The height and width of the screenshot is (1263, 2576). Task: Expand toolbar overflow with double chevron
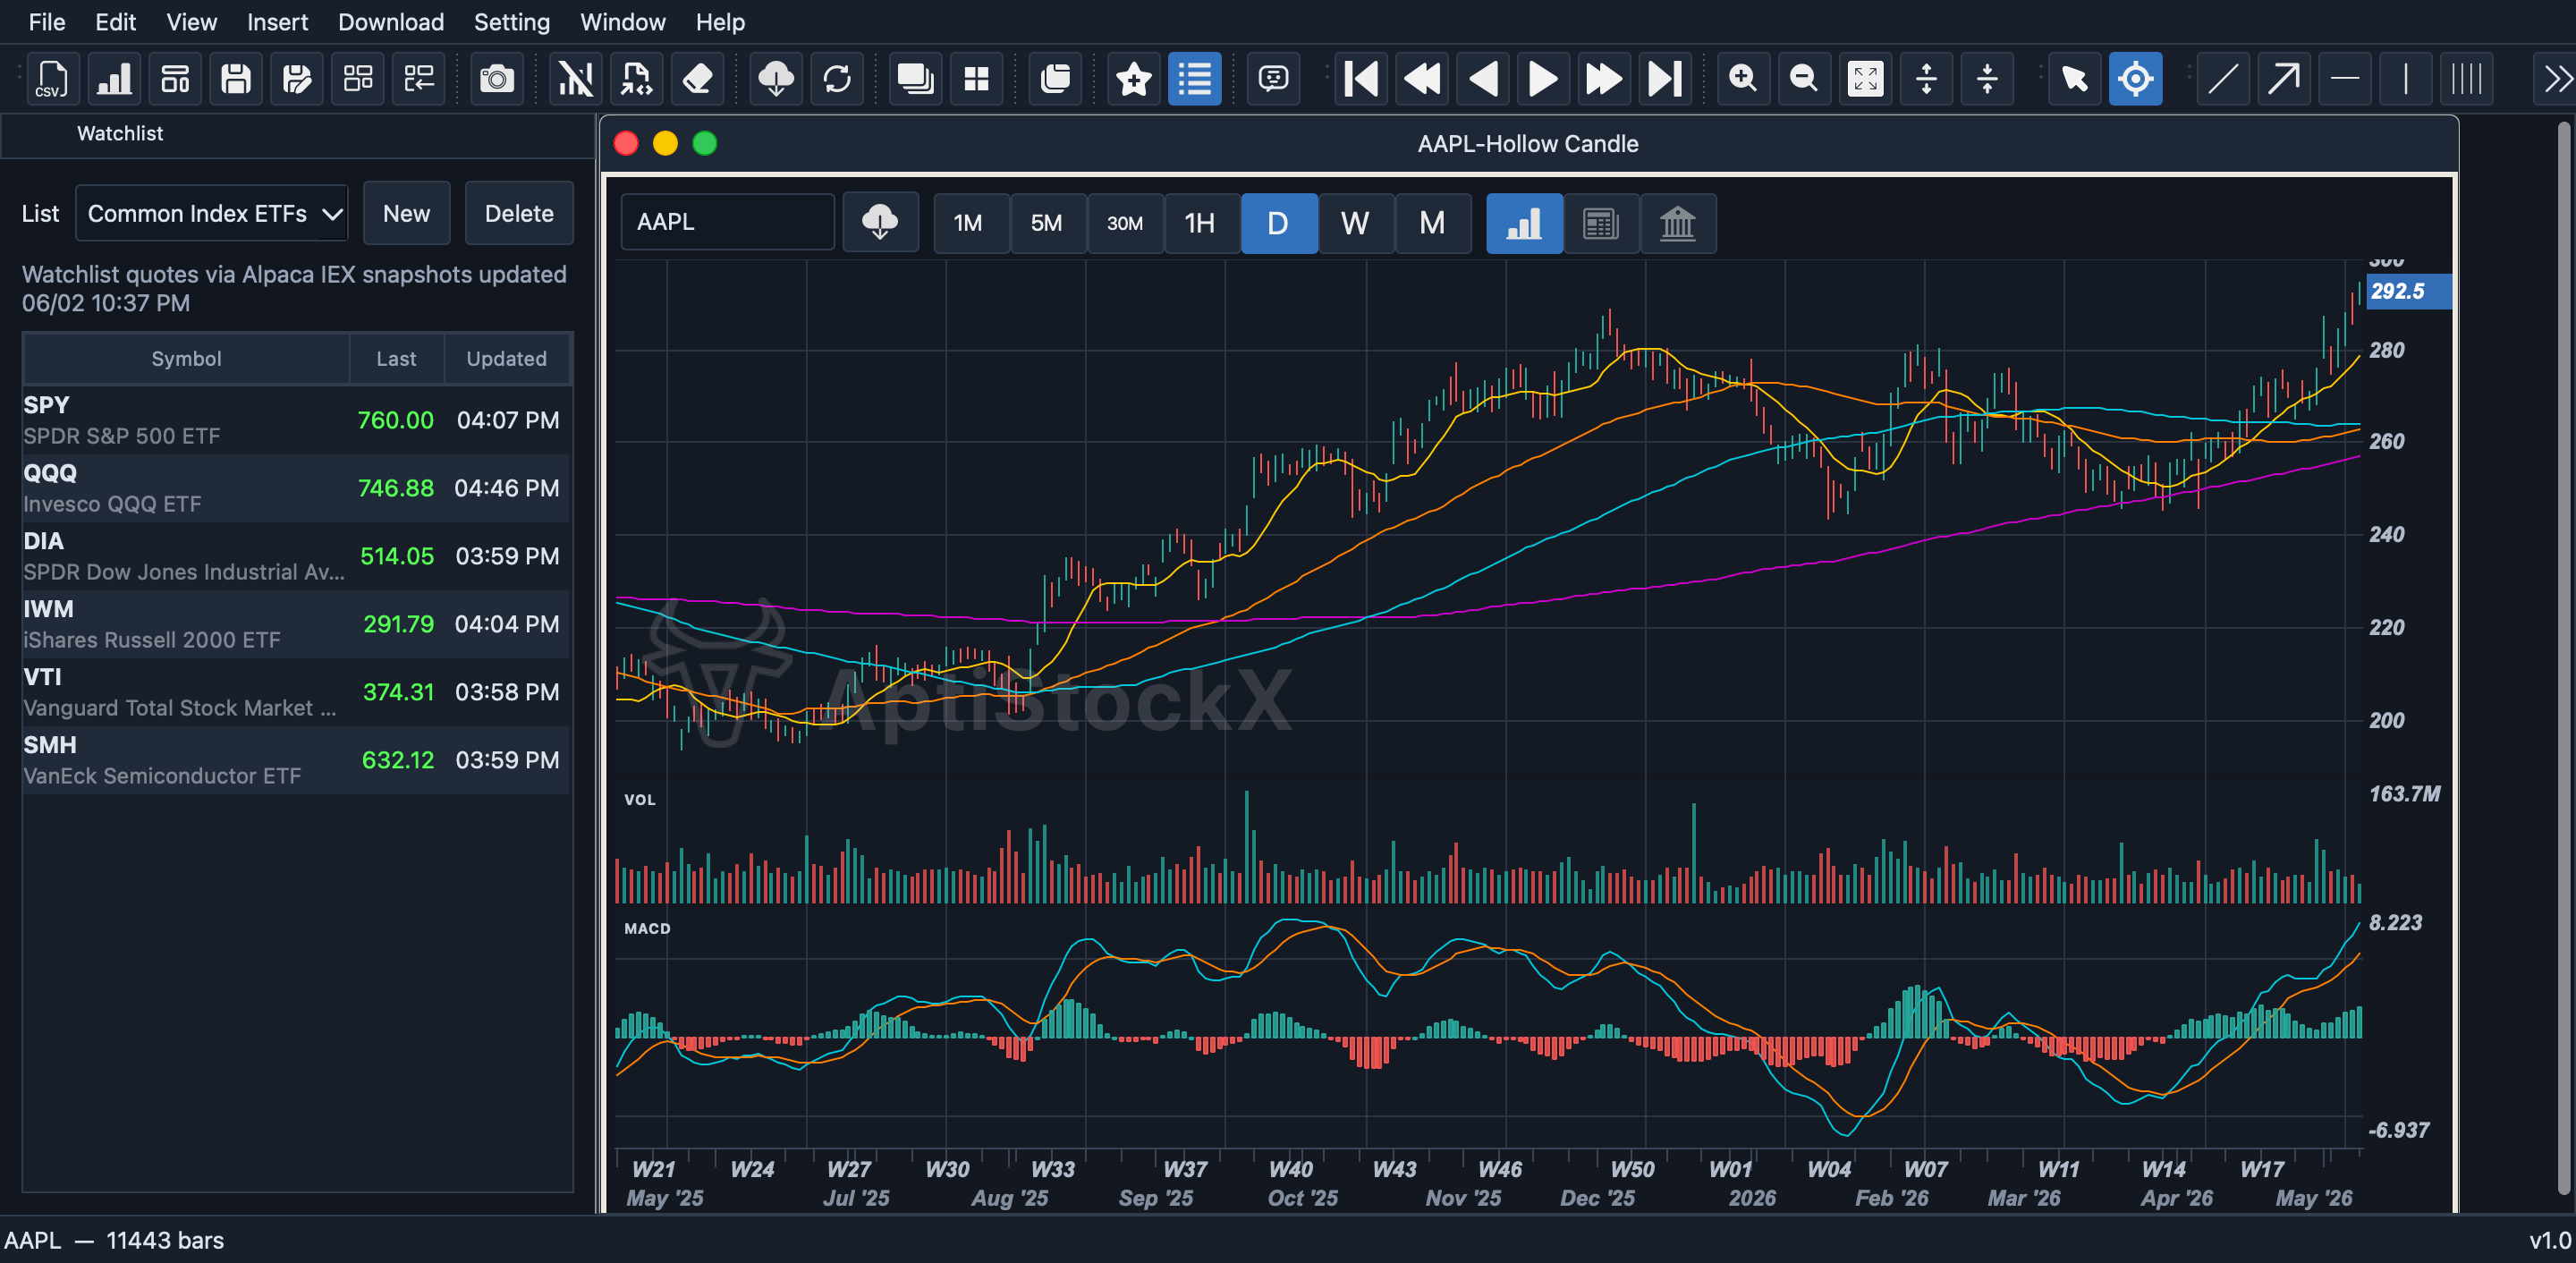[x=2556, y=78]
